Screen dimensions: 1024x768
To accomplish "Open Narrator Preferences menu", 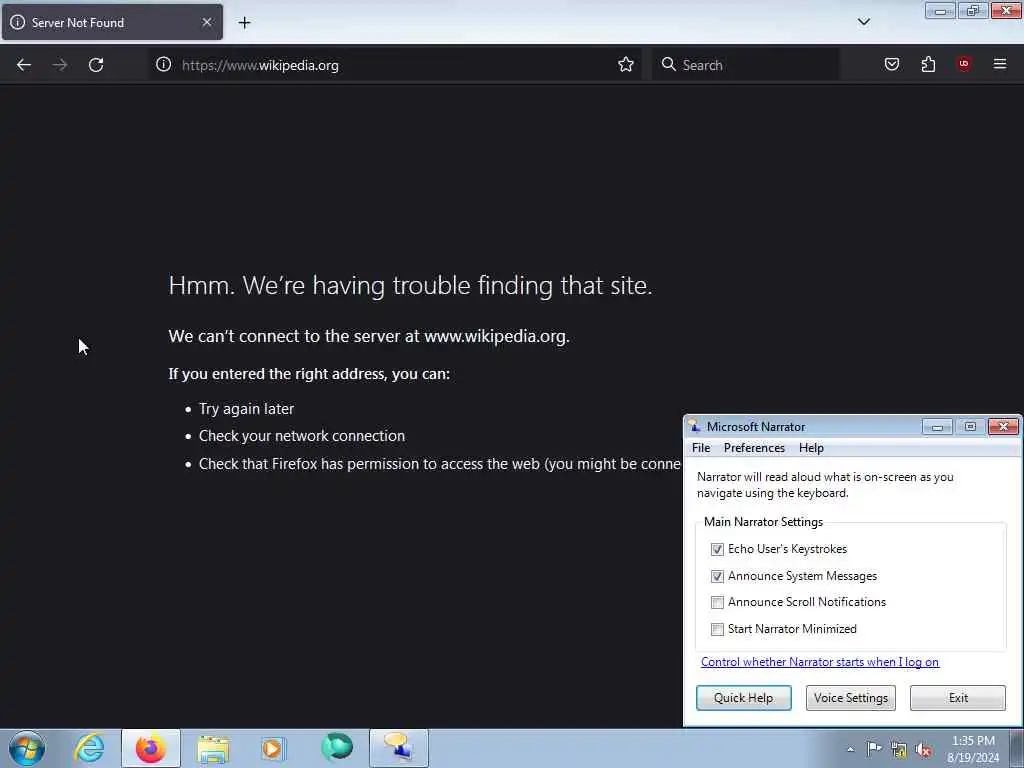I will [x=754, y=448].
